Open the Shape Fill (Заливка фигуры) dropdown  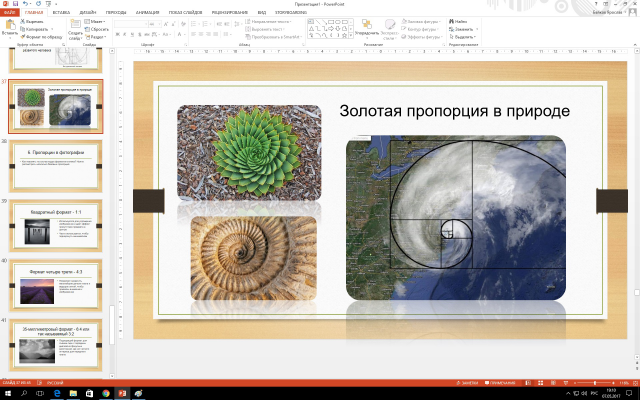click(420, 21)
